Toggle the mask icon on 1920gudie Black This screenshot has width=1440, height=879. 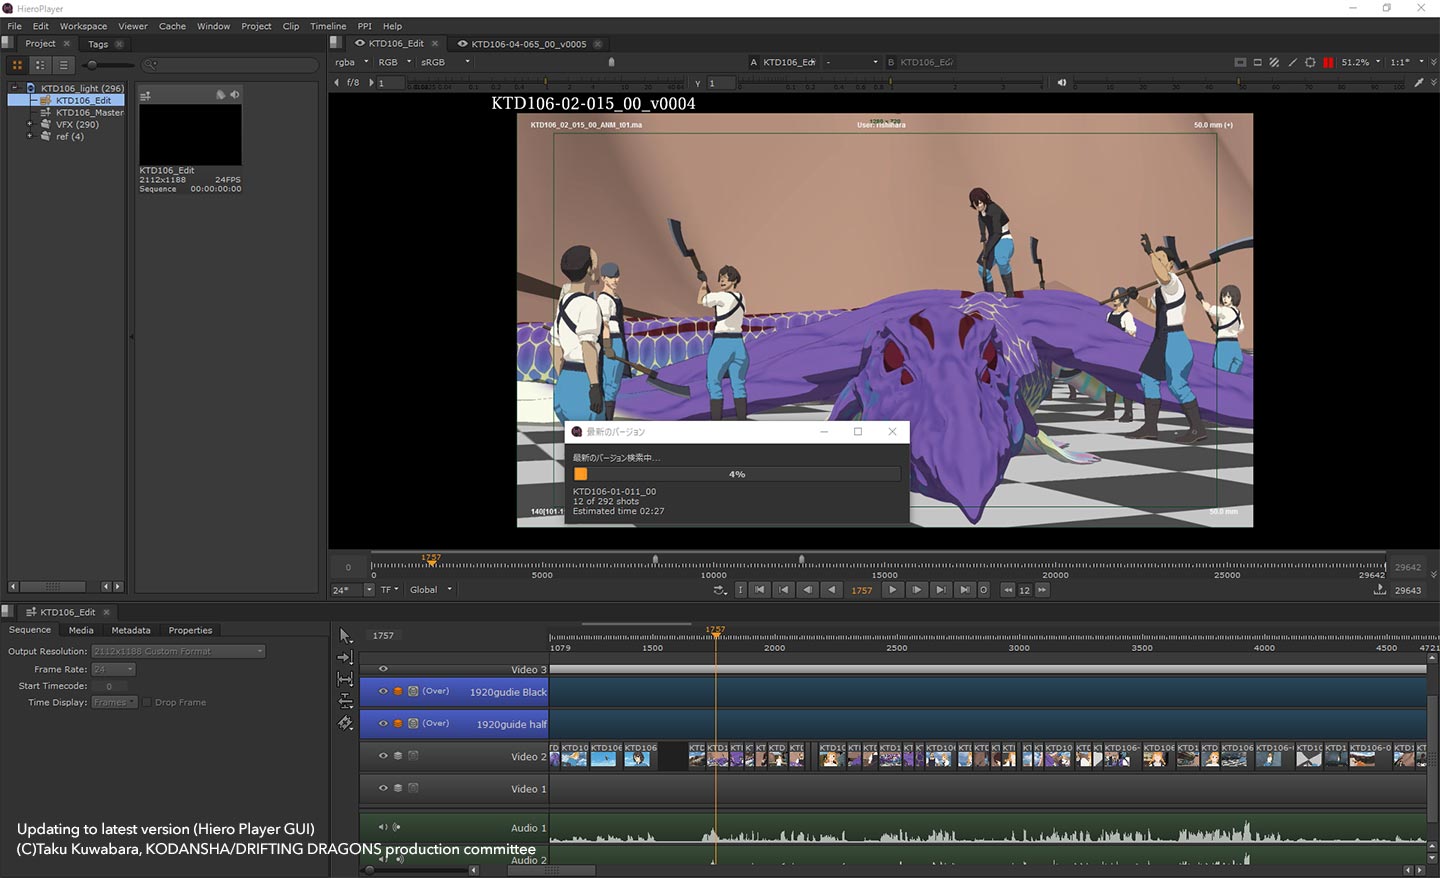tap(413, 691)
